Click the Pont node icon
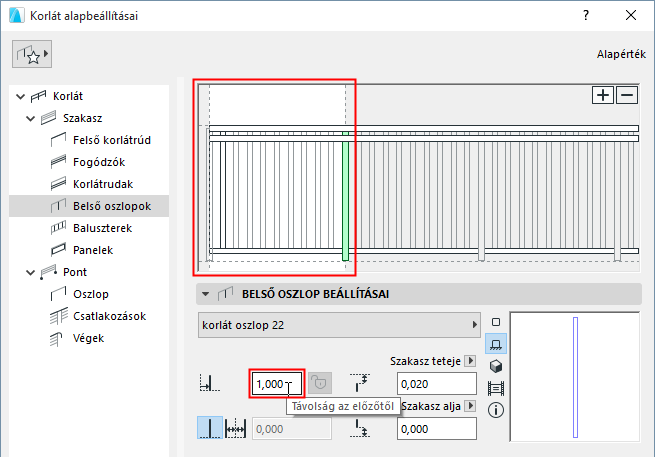The width and height of the screenshot is (655, 457). pos(48,272)
